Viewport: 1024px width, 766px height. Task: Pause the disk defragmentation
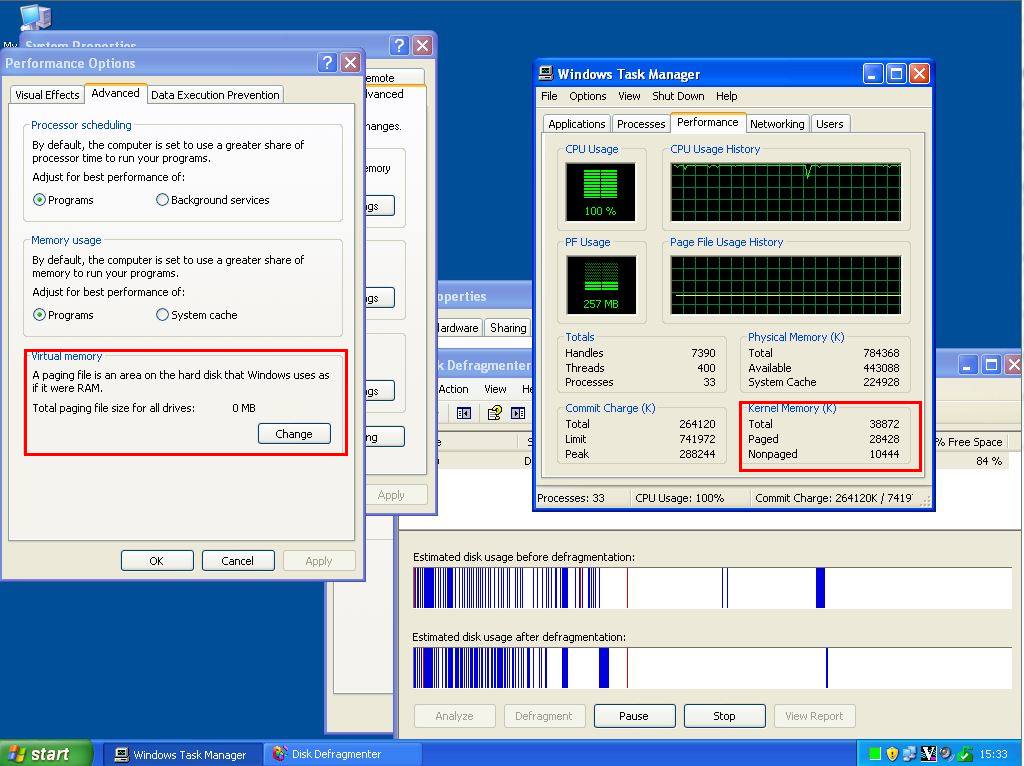(x=634, y=716)
